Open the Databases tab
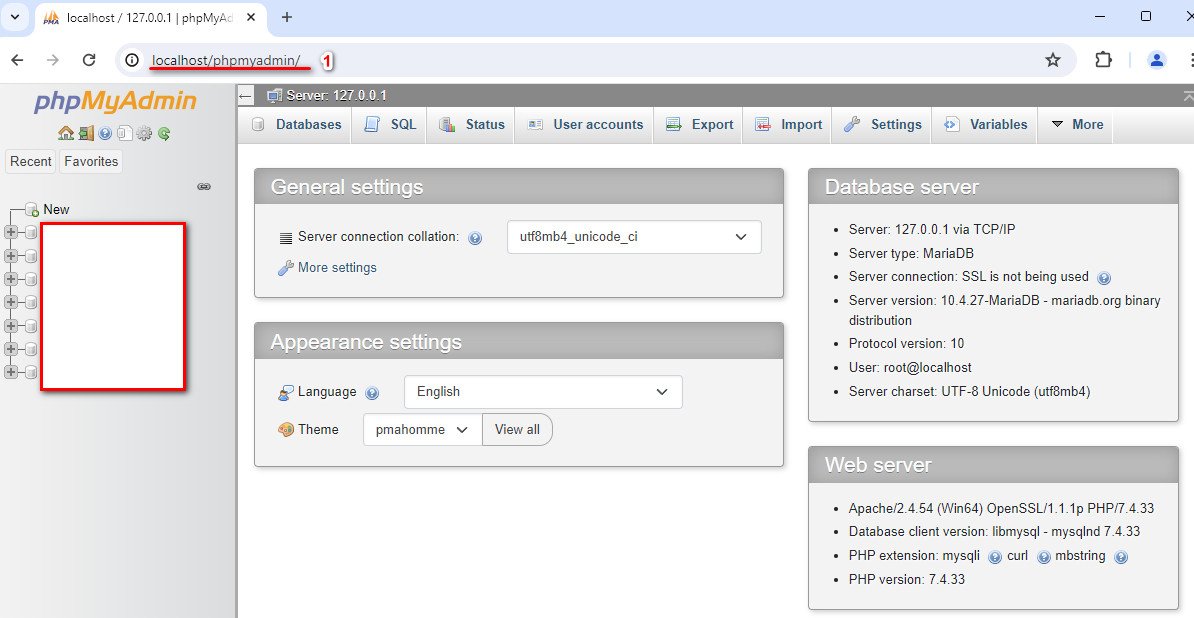This screenshot has width=1194, height=618. (296, 125)
